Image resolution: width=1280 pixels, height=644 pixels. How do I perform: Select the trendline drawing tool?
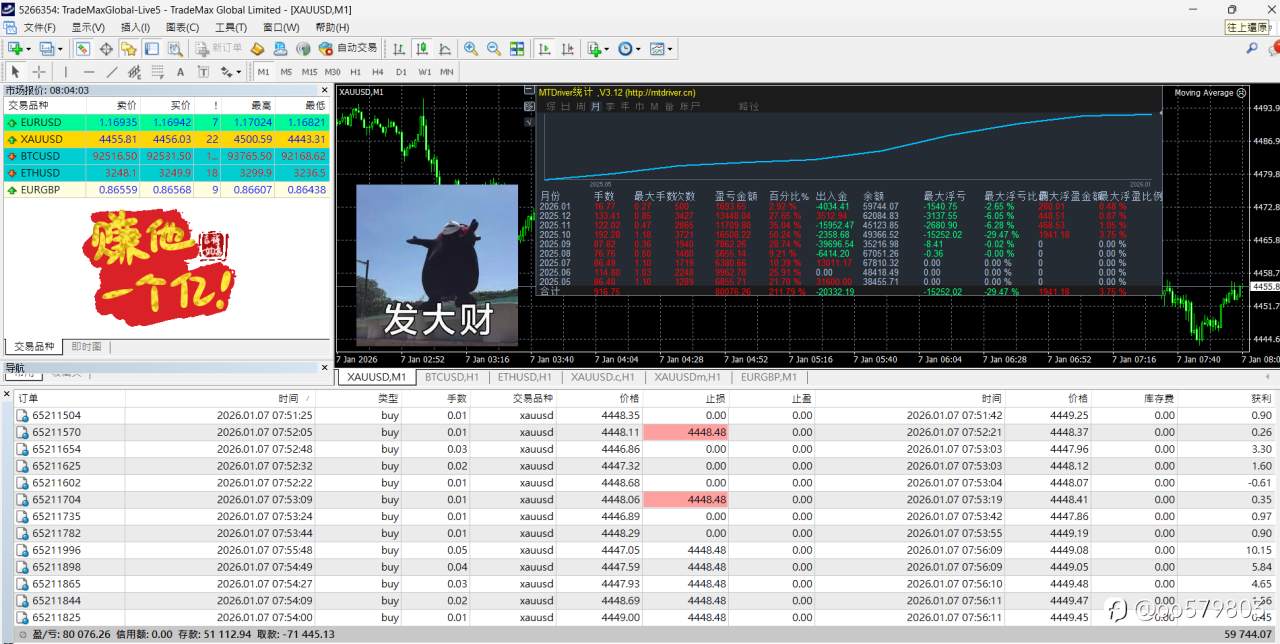pos(112,71)
